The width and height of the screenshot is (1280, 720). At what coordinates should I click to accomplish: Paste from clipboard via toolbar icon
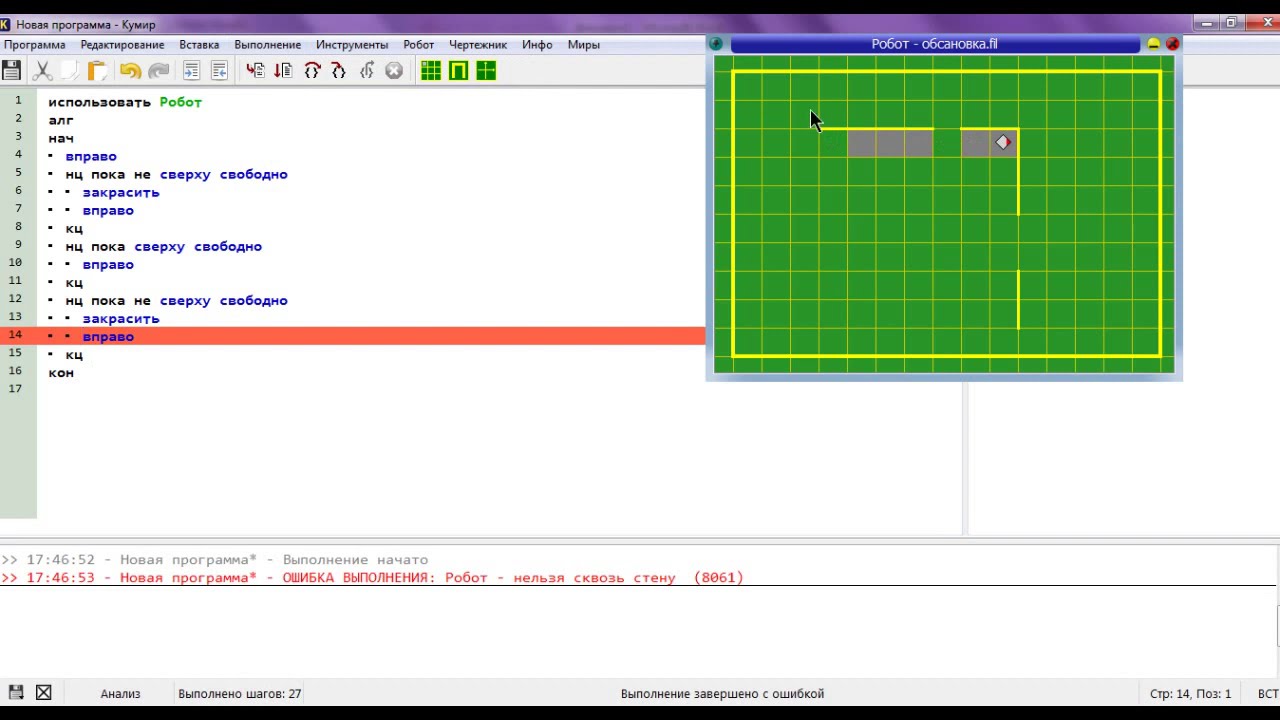tap(96, 70)
